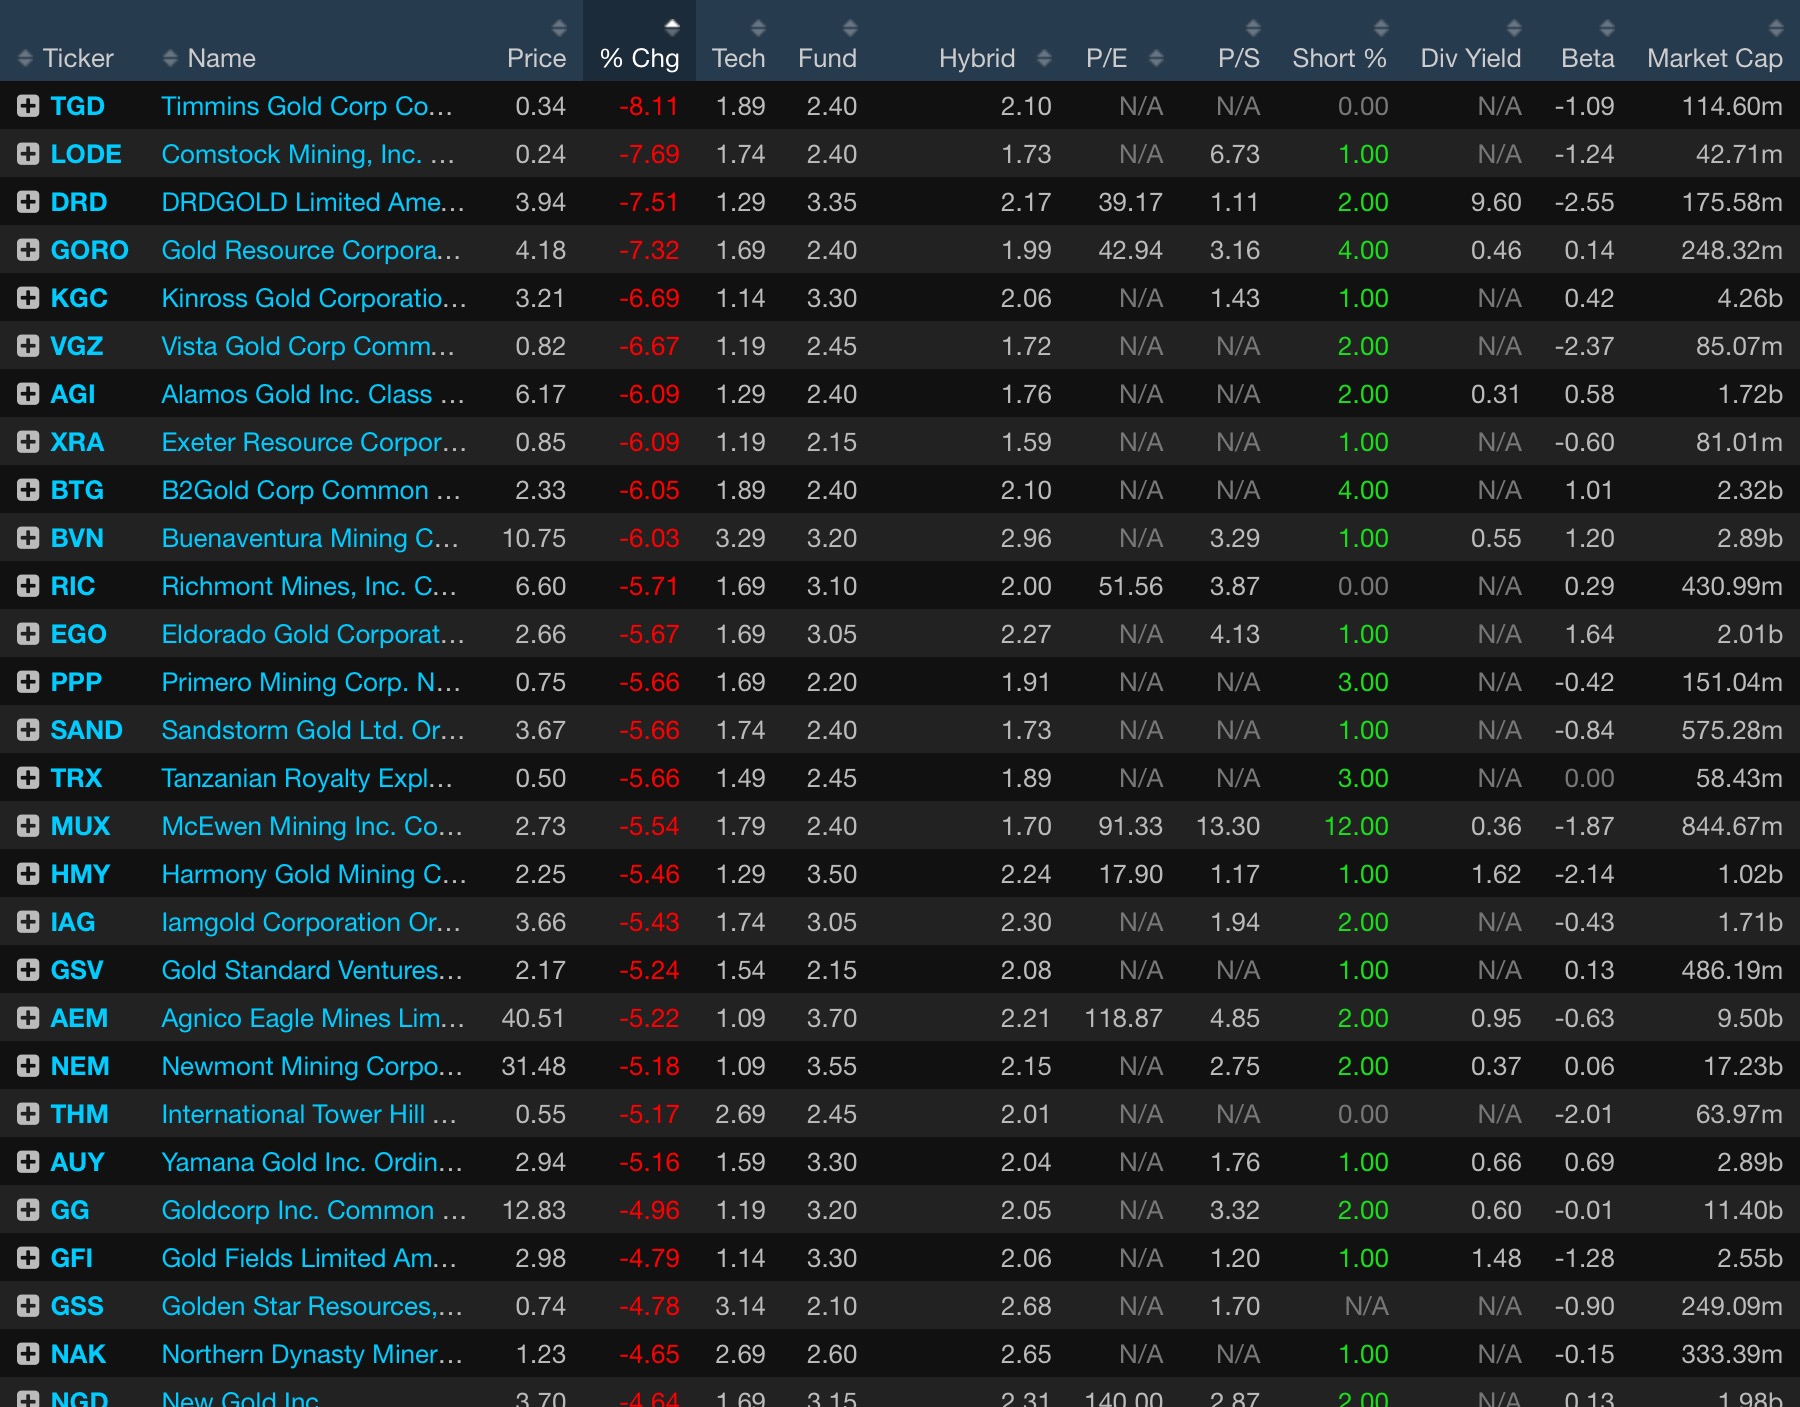Click plus icon beside IAG ticker

[28, 922]
